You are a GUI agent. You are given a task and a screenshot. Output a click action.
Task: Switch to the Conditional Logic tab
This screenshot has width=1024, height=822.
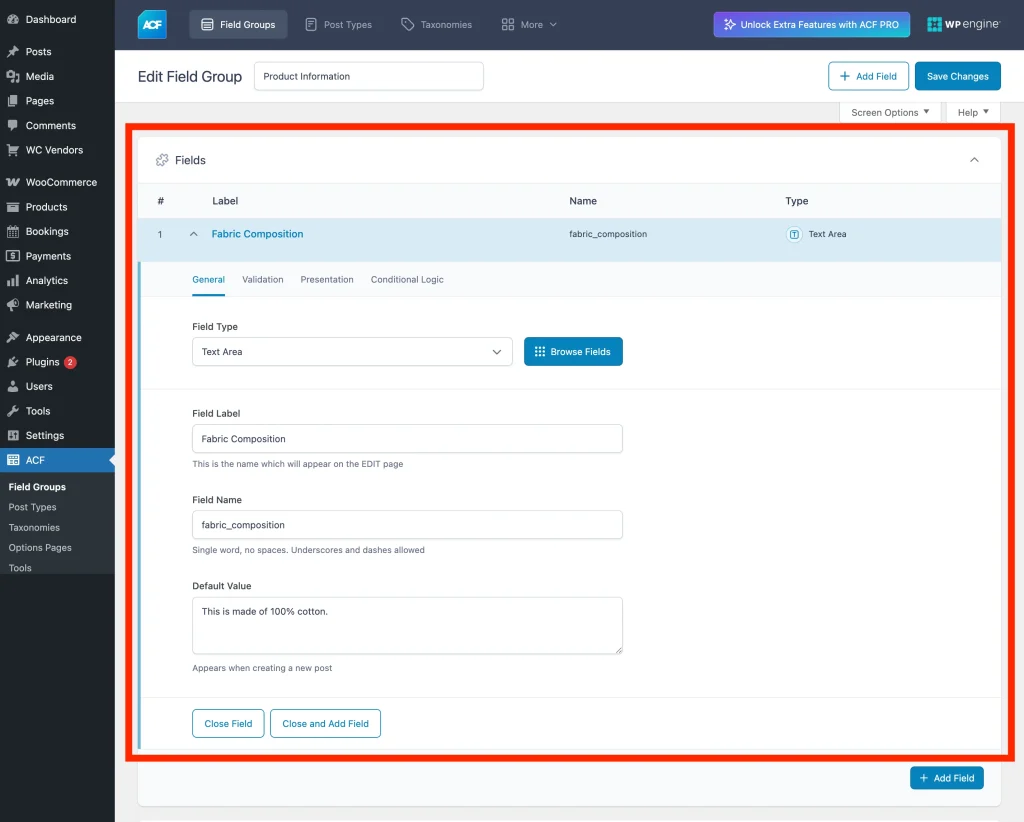(407, 279)
